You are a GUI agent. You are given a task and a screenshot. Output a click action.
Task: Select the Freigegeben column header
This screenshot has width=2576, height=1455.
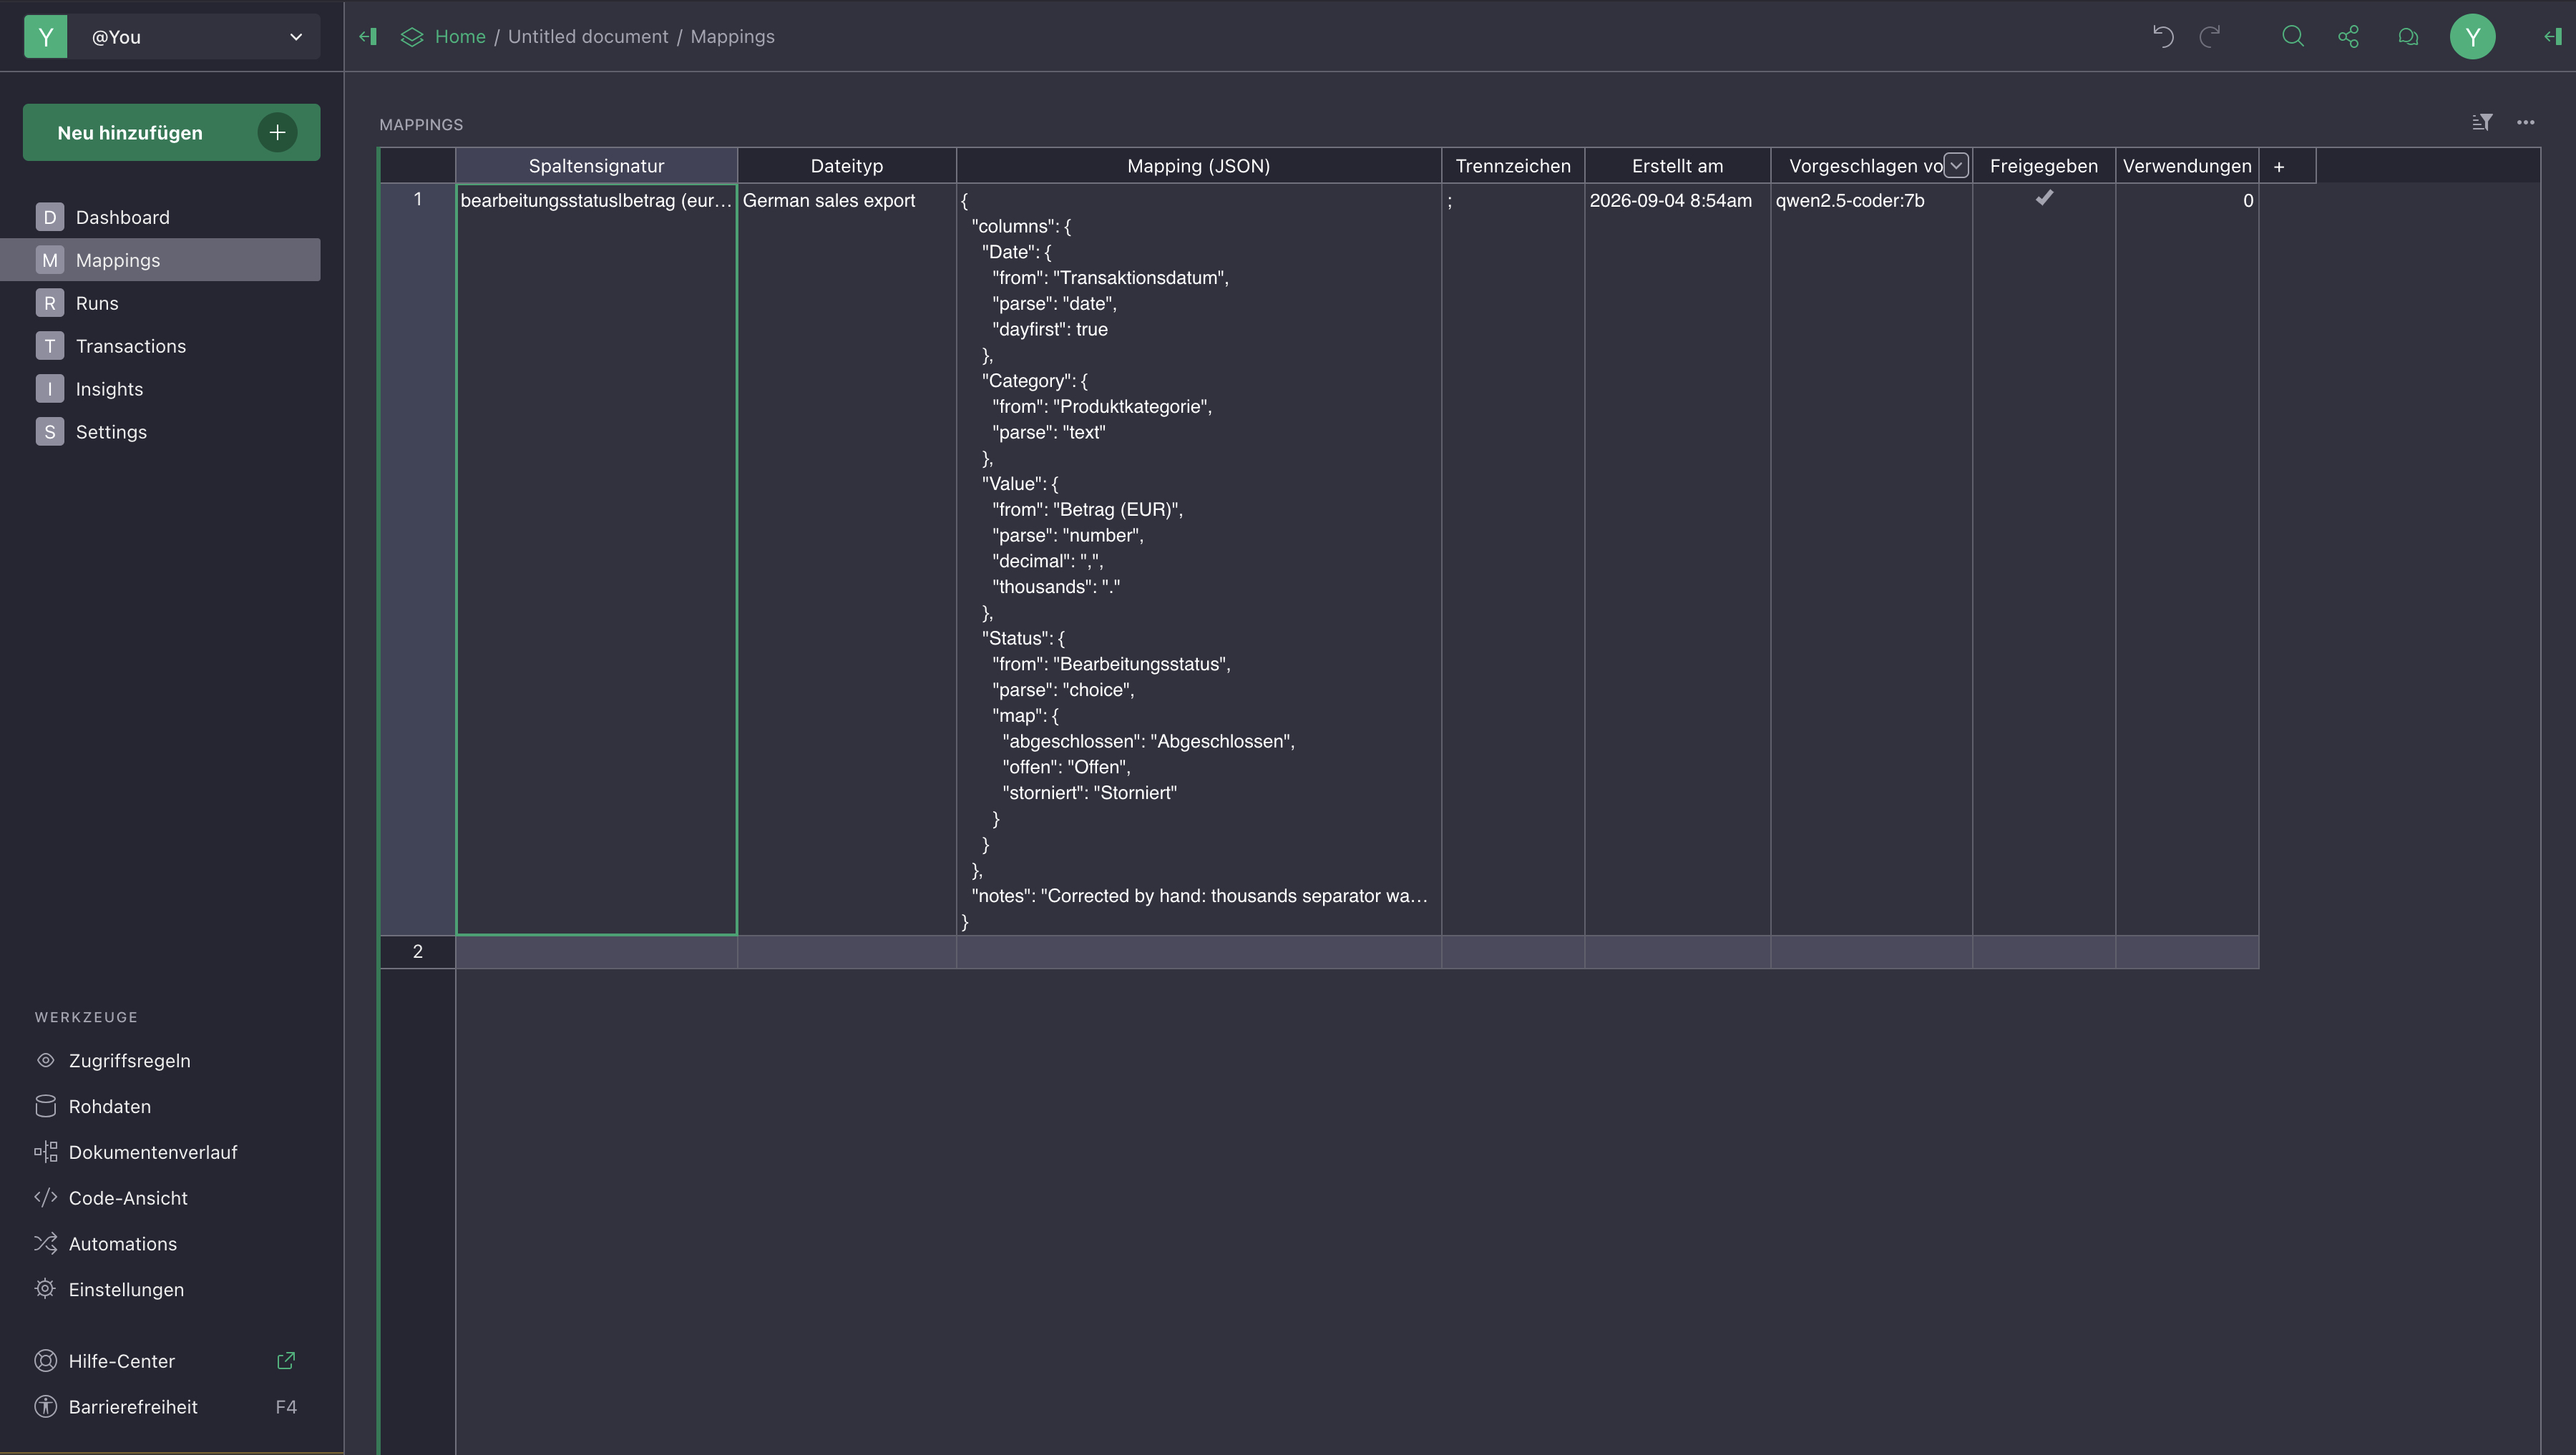(x=2044, y=166)
